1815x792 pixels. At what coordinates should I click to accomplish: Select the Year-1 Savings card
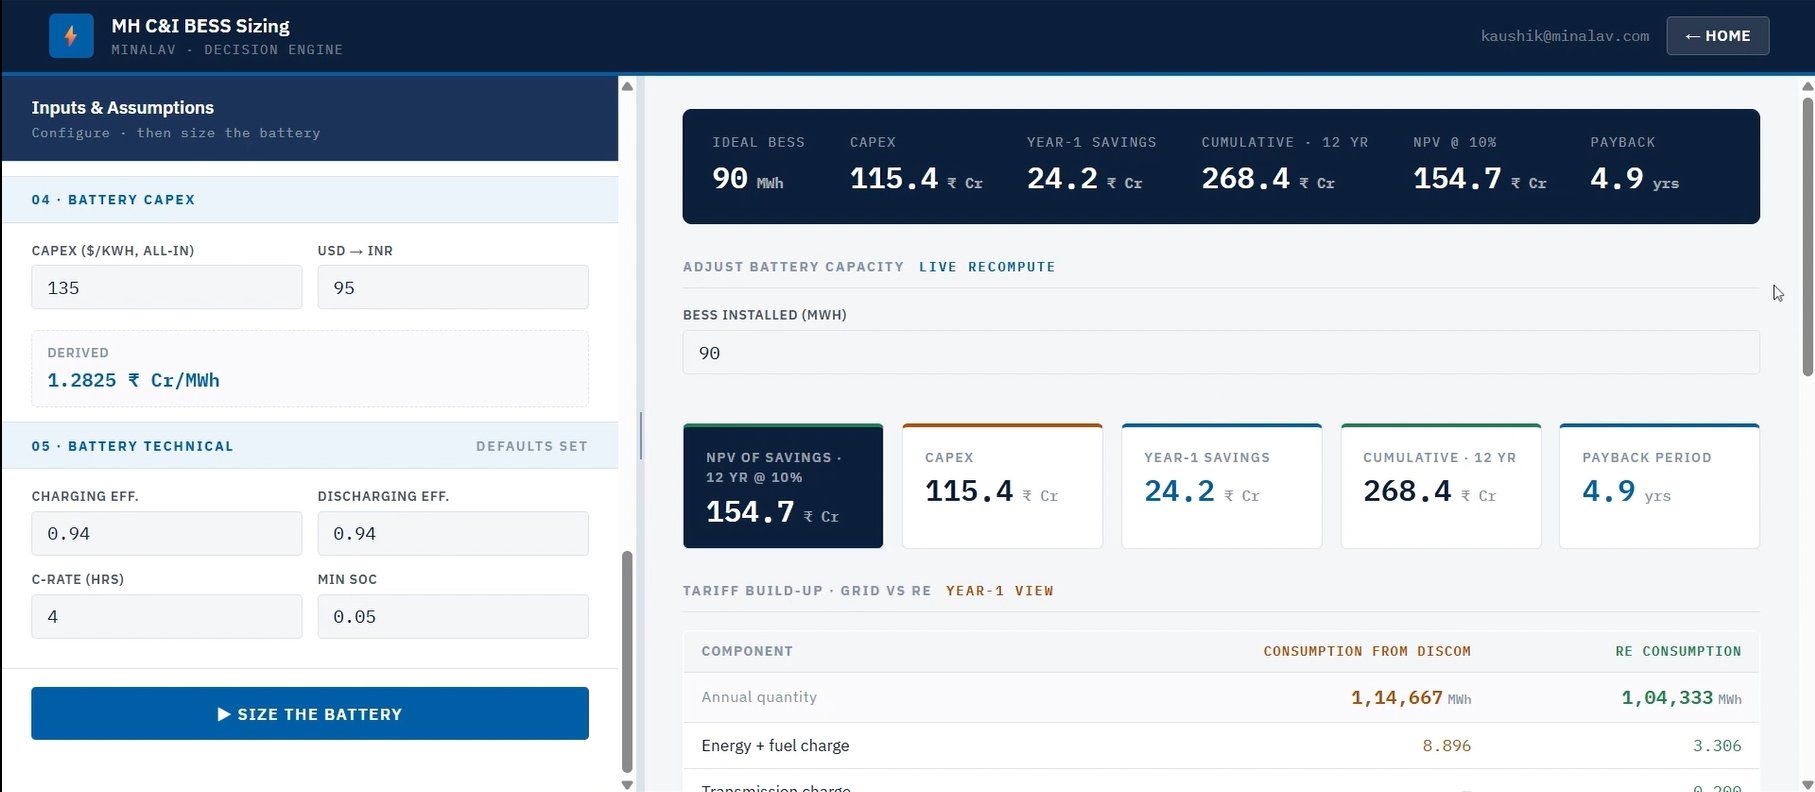[x=1221, y=486]
